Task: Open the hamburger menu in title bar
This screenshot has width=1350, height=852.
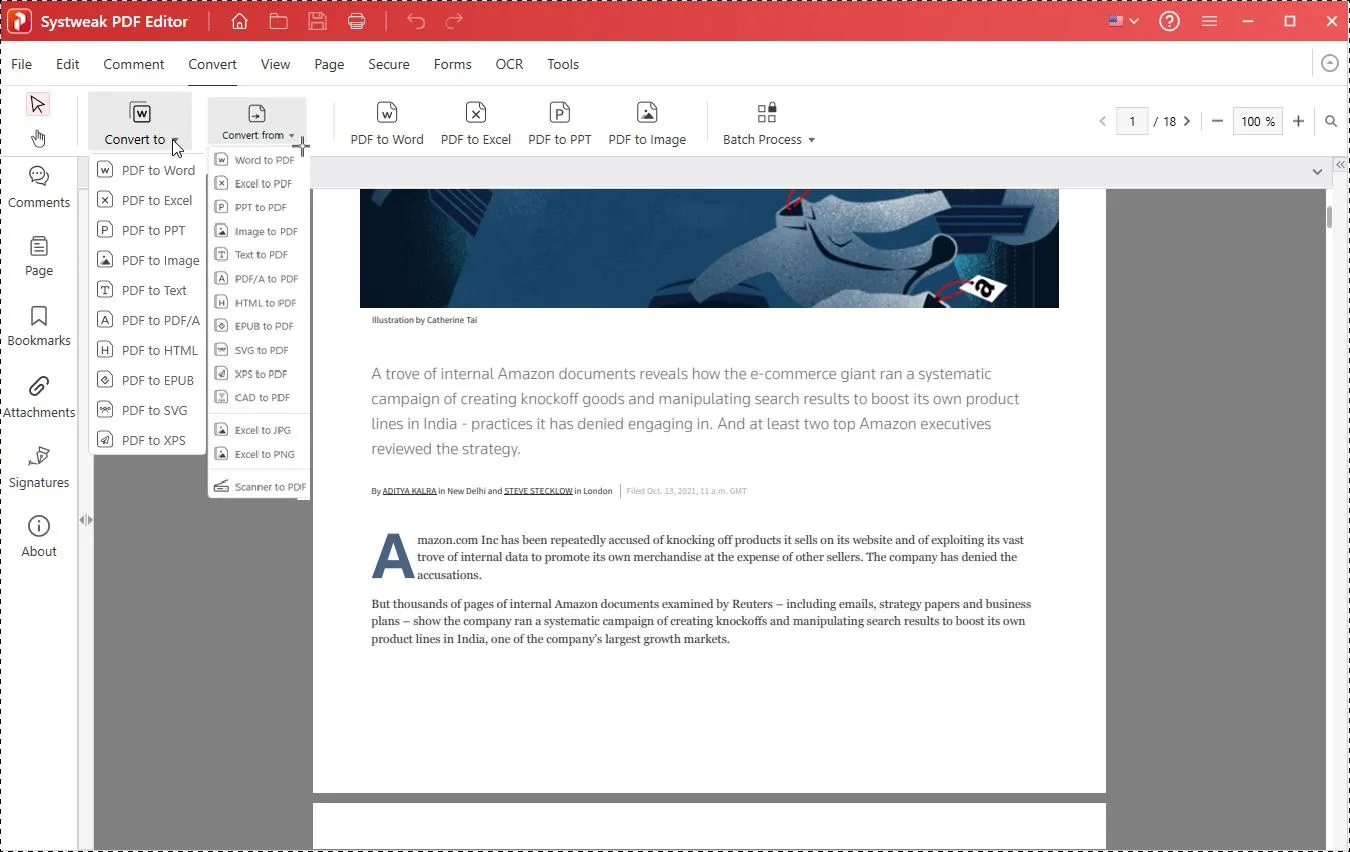Action: (x=1209, y=21)
